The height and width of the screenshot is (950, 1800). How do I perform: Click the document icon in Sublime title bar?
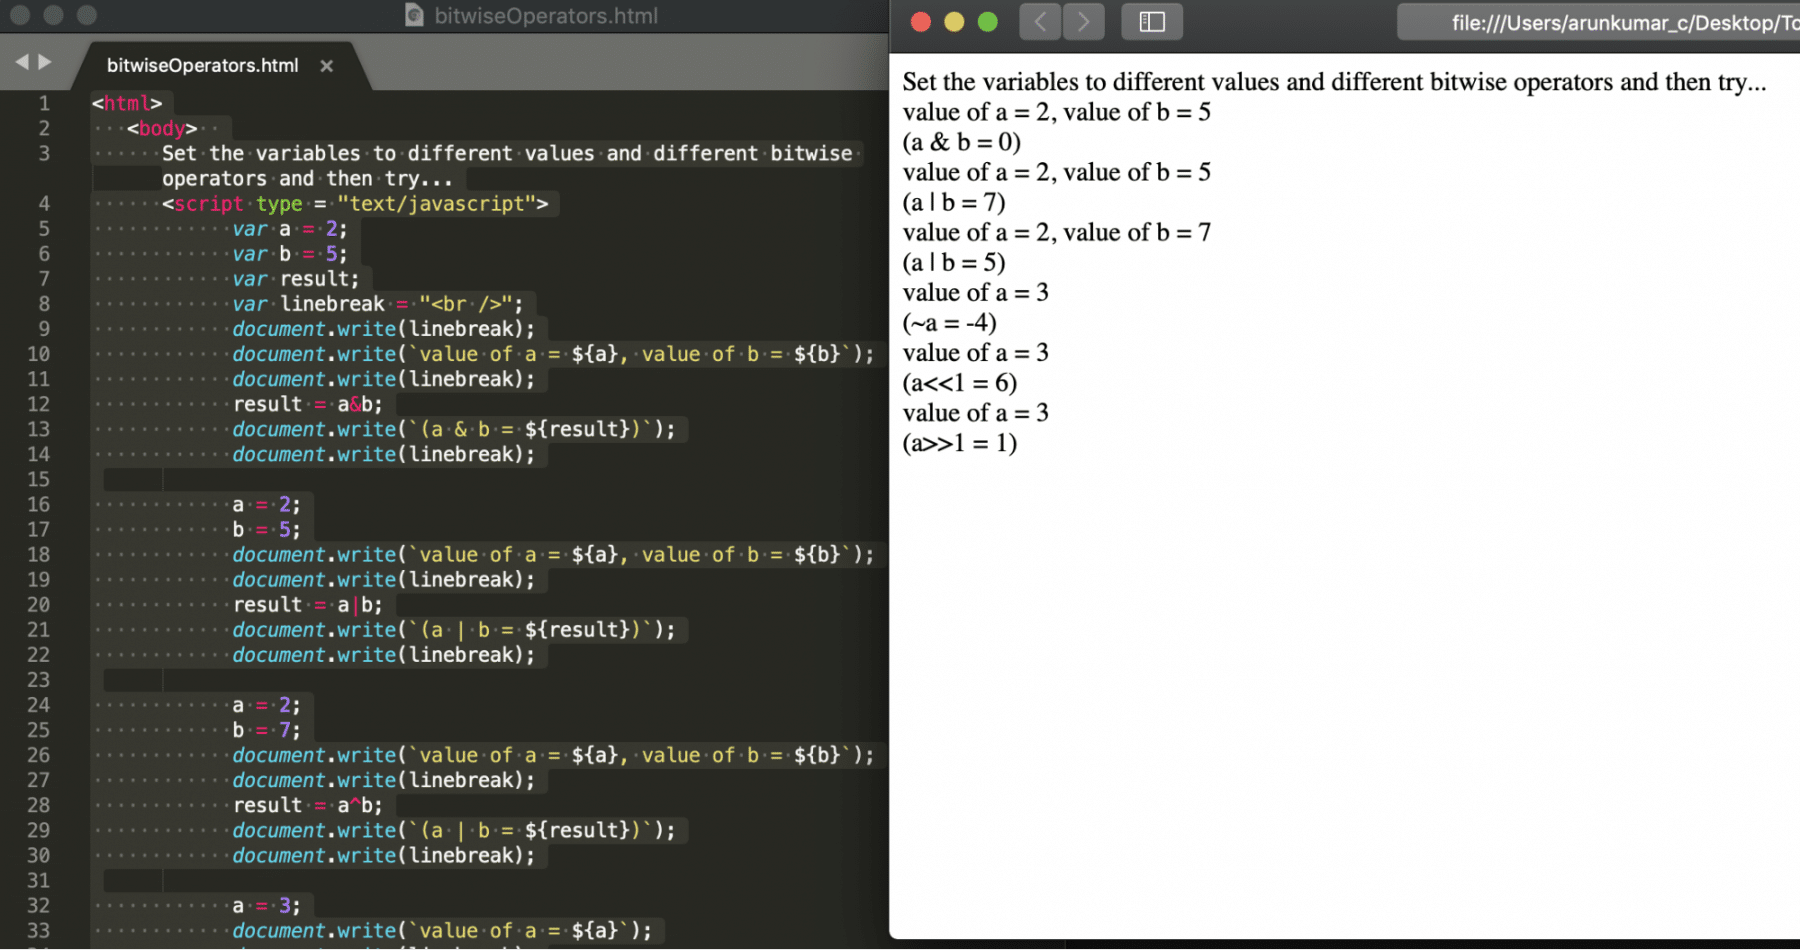pyautogui.click(x=414, y=15)
